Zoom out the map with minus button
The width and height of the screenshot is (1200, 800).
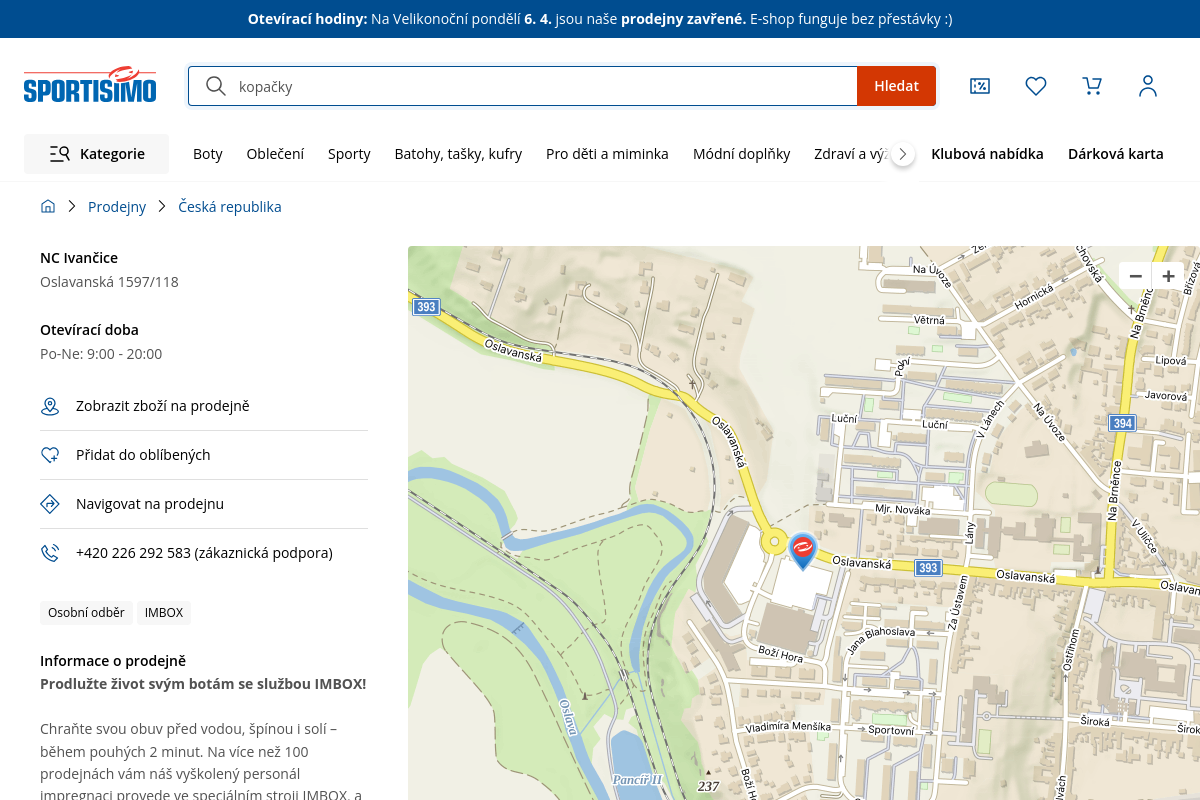(1135, 276)
